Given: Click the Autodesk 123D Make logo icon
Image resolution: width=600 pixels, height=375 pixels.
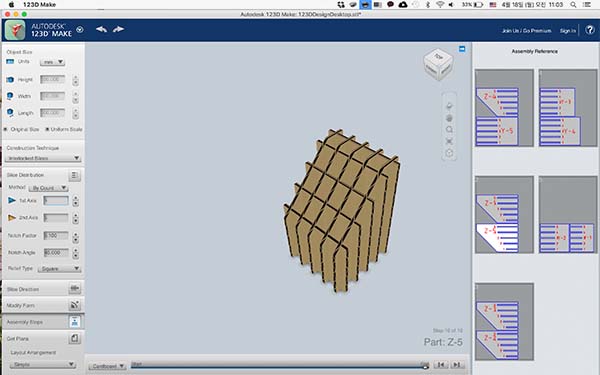Looking at the screenshot, I should [x=15, y=30].
